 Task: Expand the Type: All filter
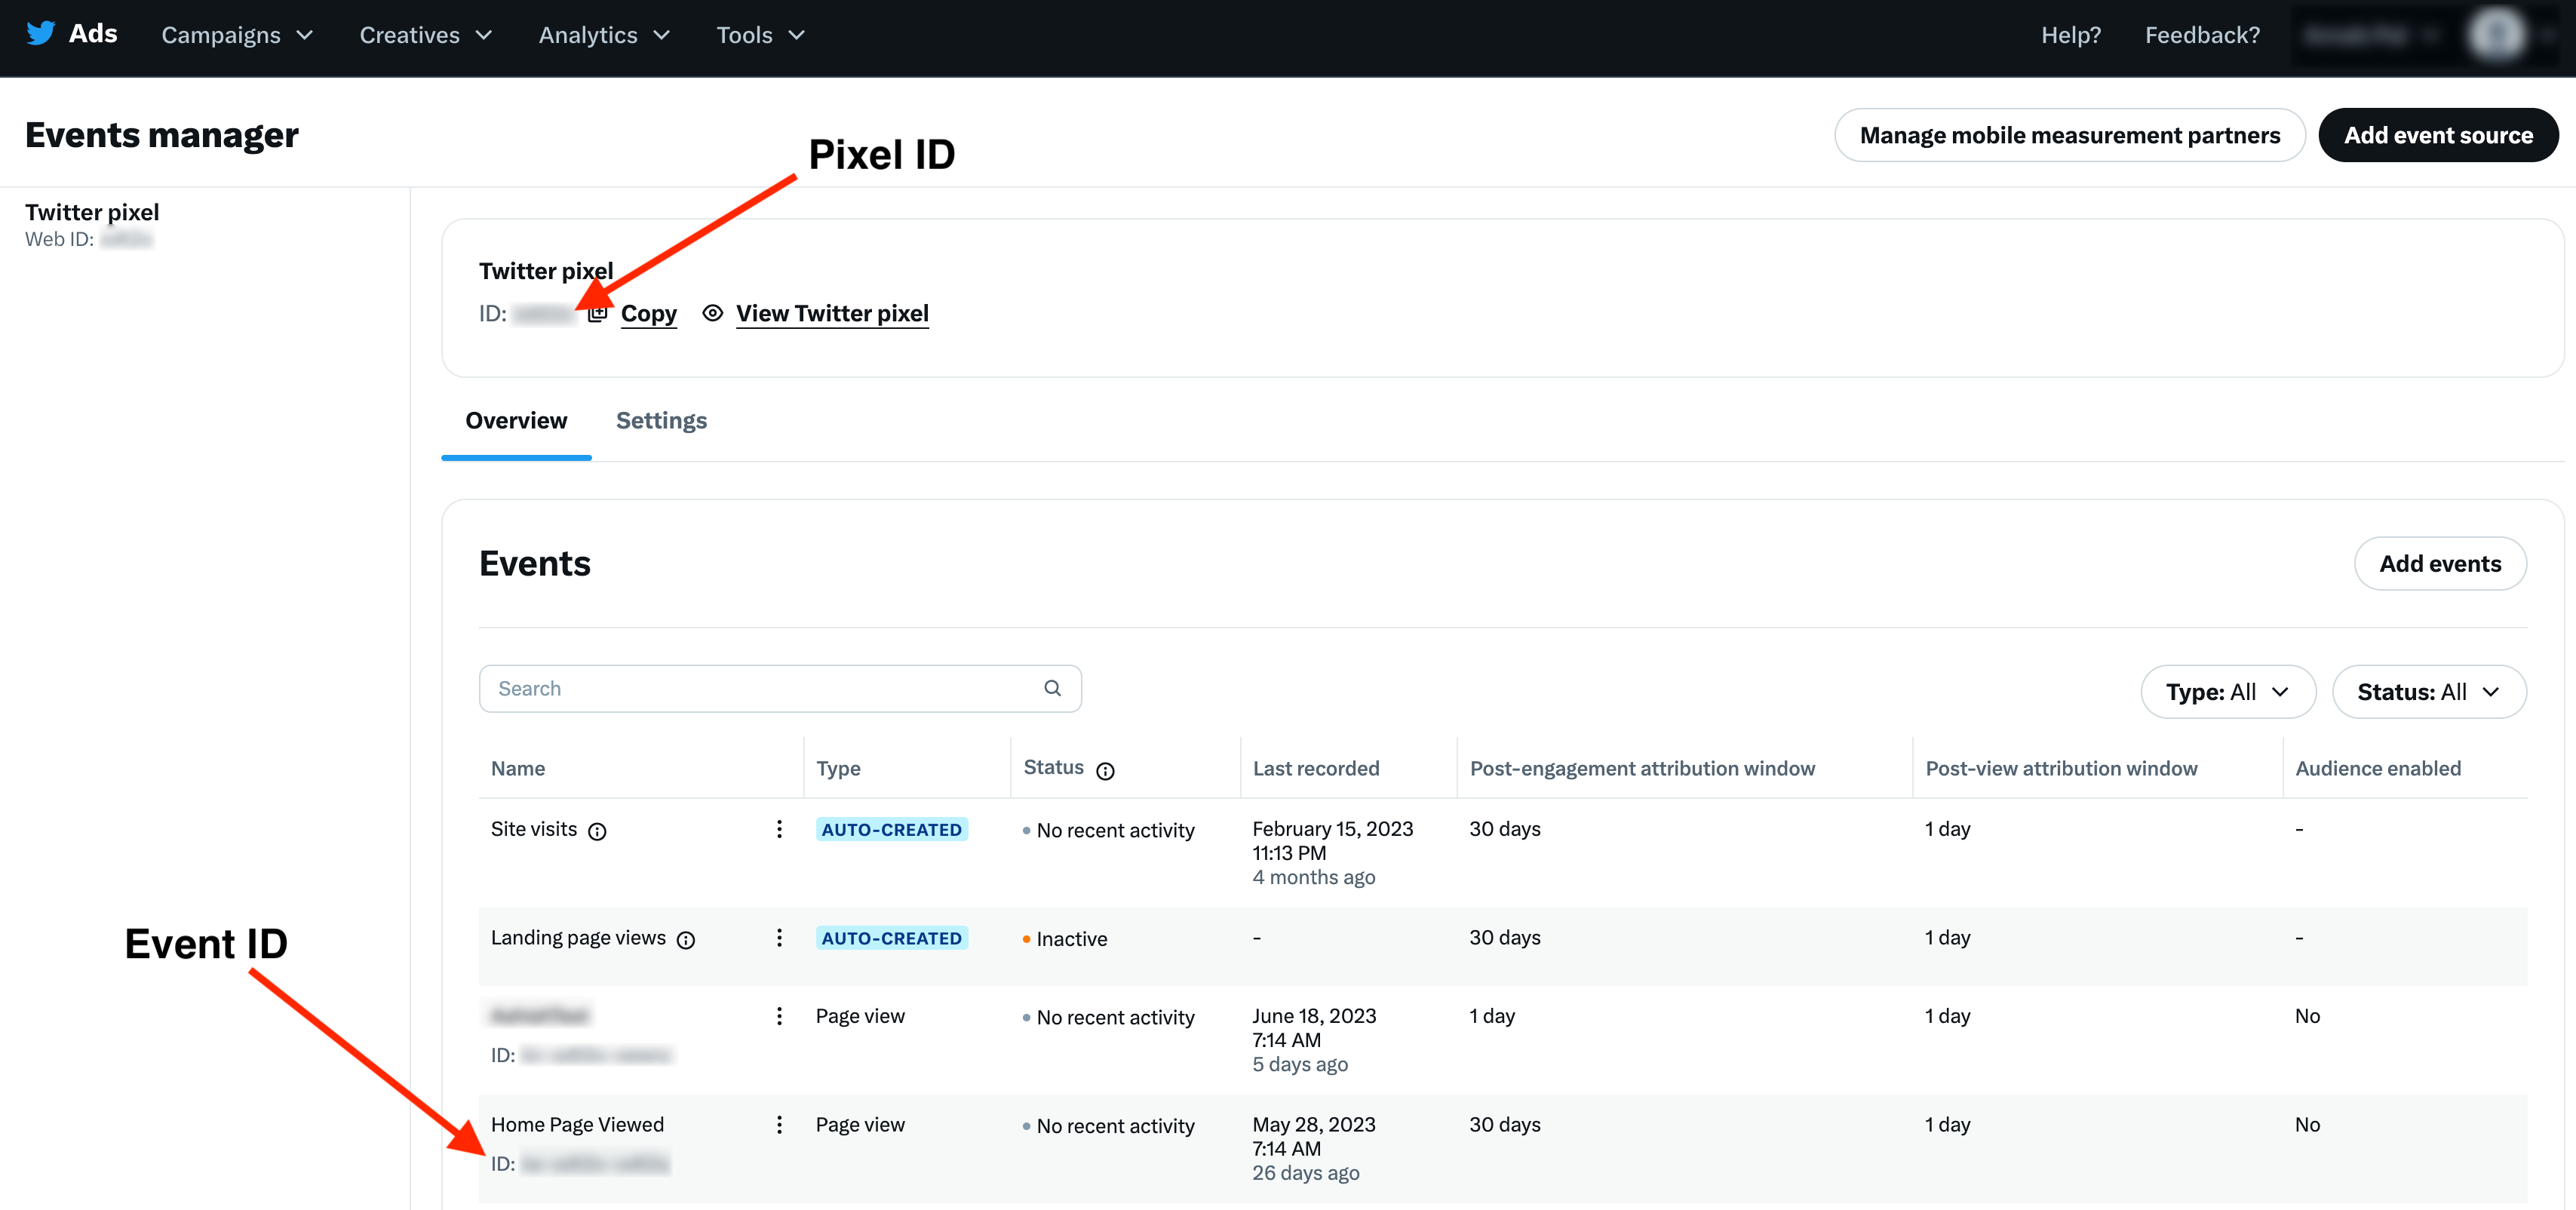tap(2228, 692)
